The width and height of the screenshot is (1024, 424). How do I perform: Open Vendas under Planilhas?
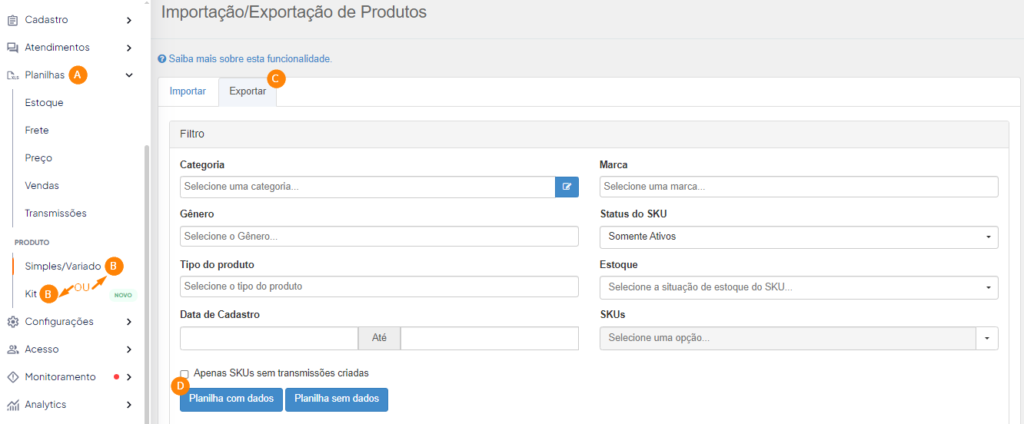click(x=42, y=186)
